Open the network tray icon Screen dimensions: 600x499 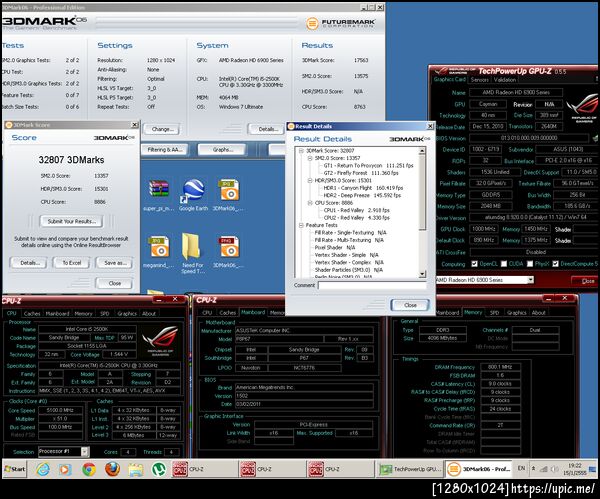[543, 469]
